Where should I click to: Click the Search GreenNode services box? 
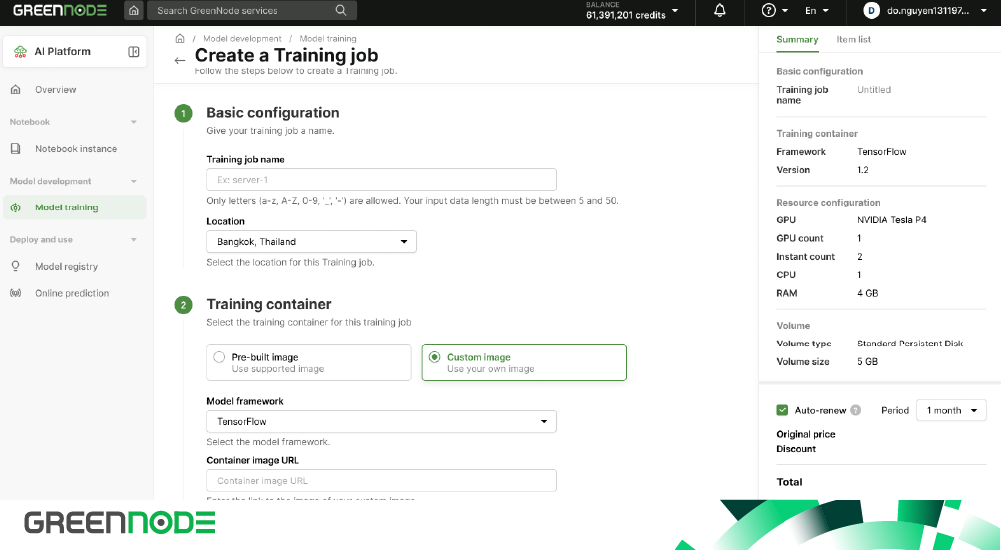(x=252, y=10)
